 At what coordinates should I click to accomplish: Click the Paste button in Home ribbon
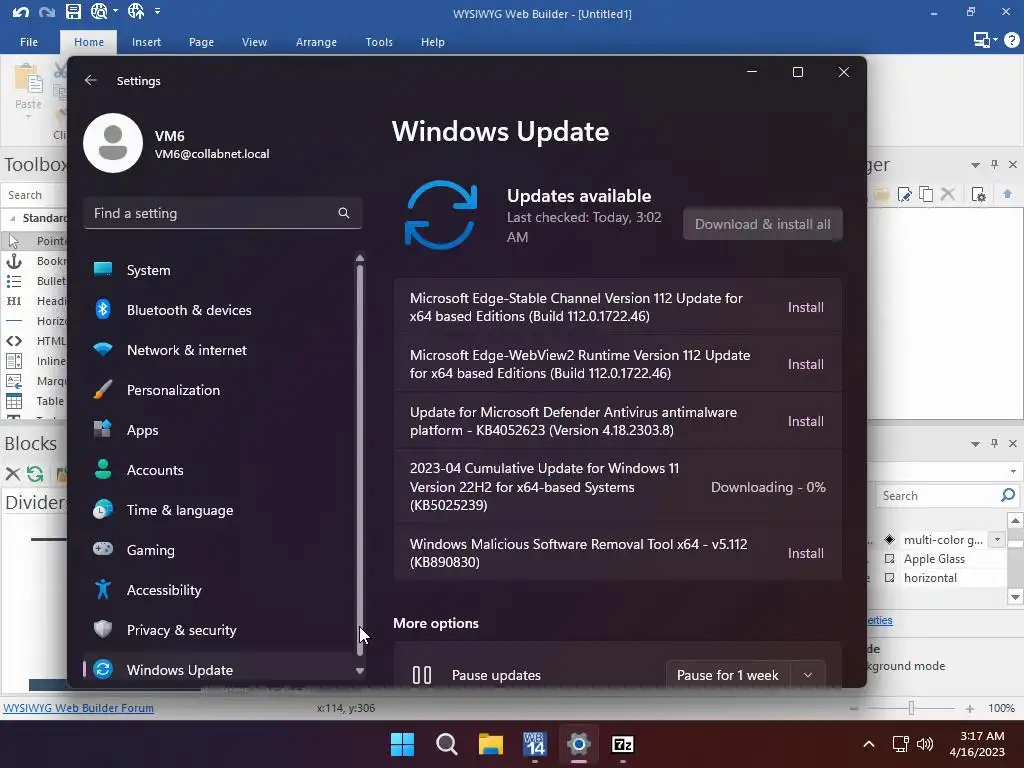[28, 88]
